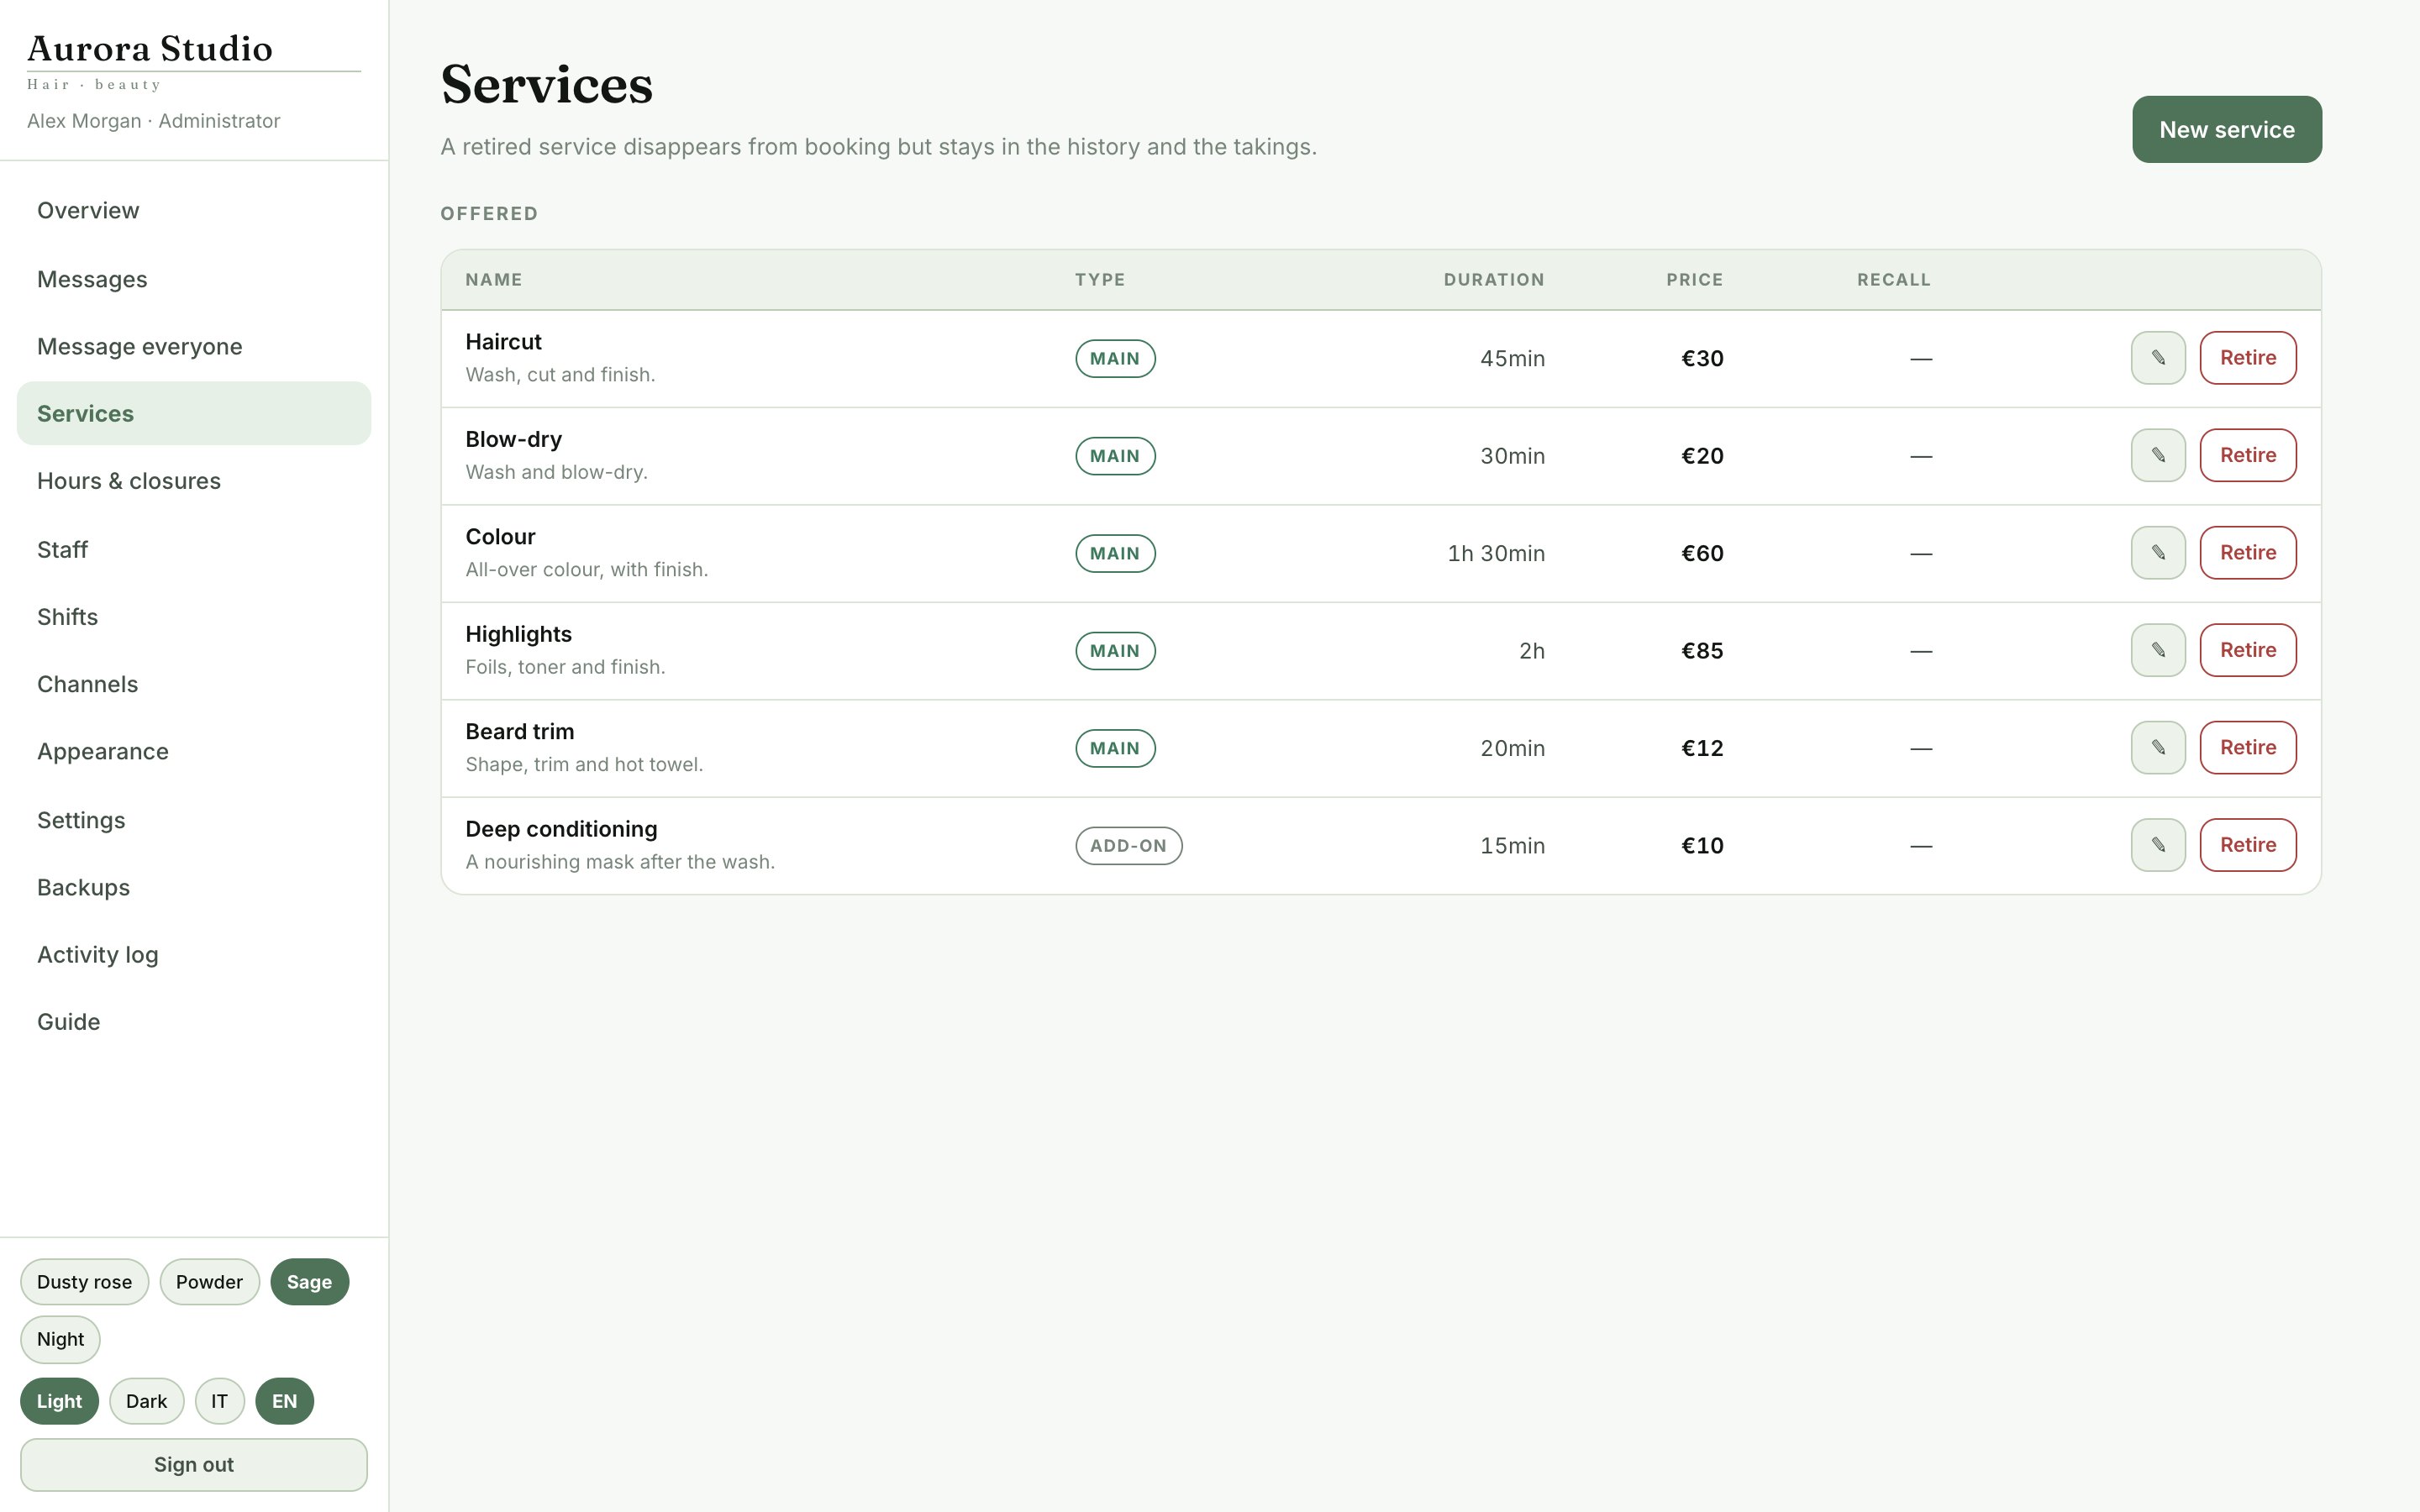Retire the Beard trim service
Viewport: 2420px width, 1512px height.
2248,748
